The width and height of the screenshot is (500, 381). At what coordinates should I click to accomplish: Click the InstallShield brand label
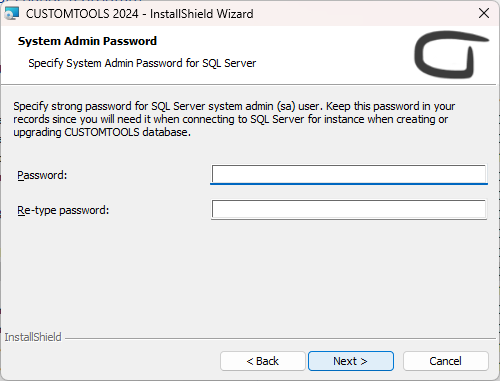[33, 337]
